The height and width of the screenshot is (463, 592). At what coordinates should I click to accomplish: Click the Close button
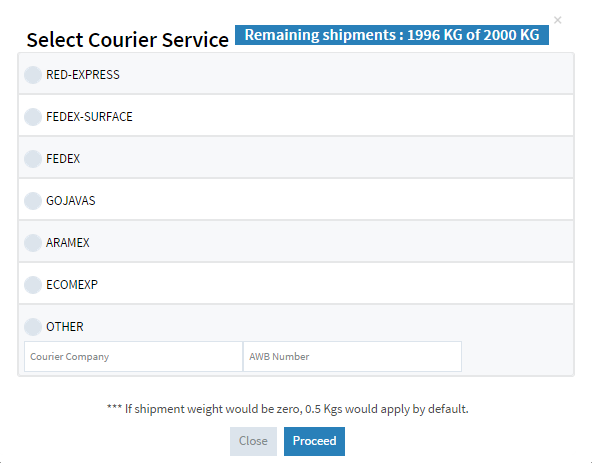pyautogui.click(x=253, y=441)
